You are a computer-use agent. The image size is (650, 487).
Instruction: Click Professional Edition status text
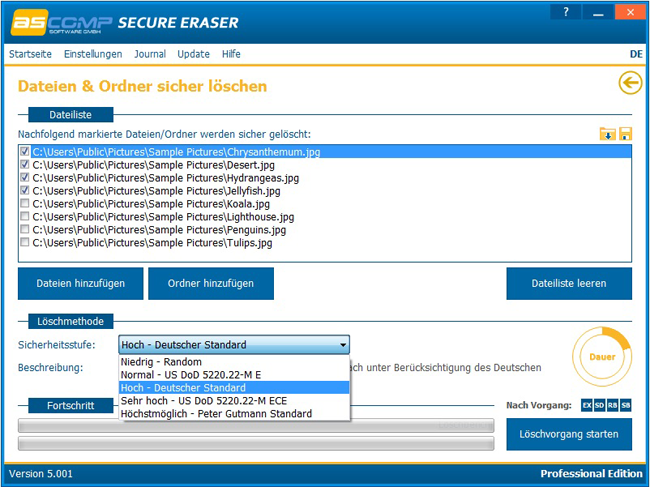pos(592,474)
